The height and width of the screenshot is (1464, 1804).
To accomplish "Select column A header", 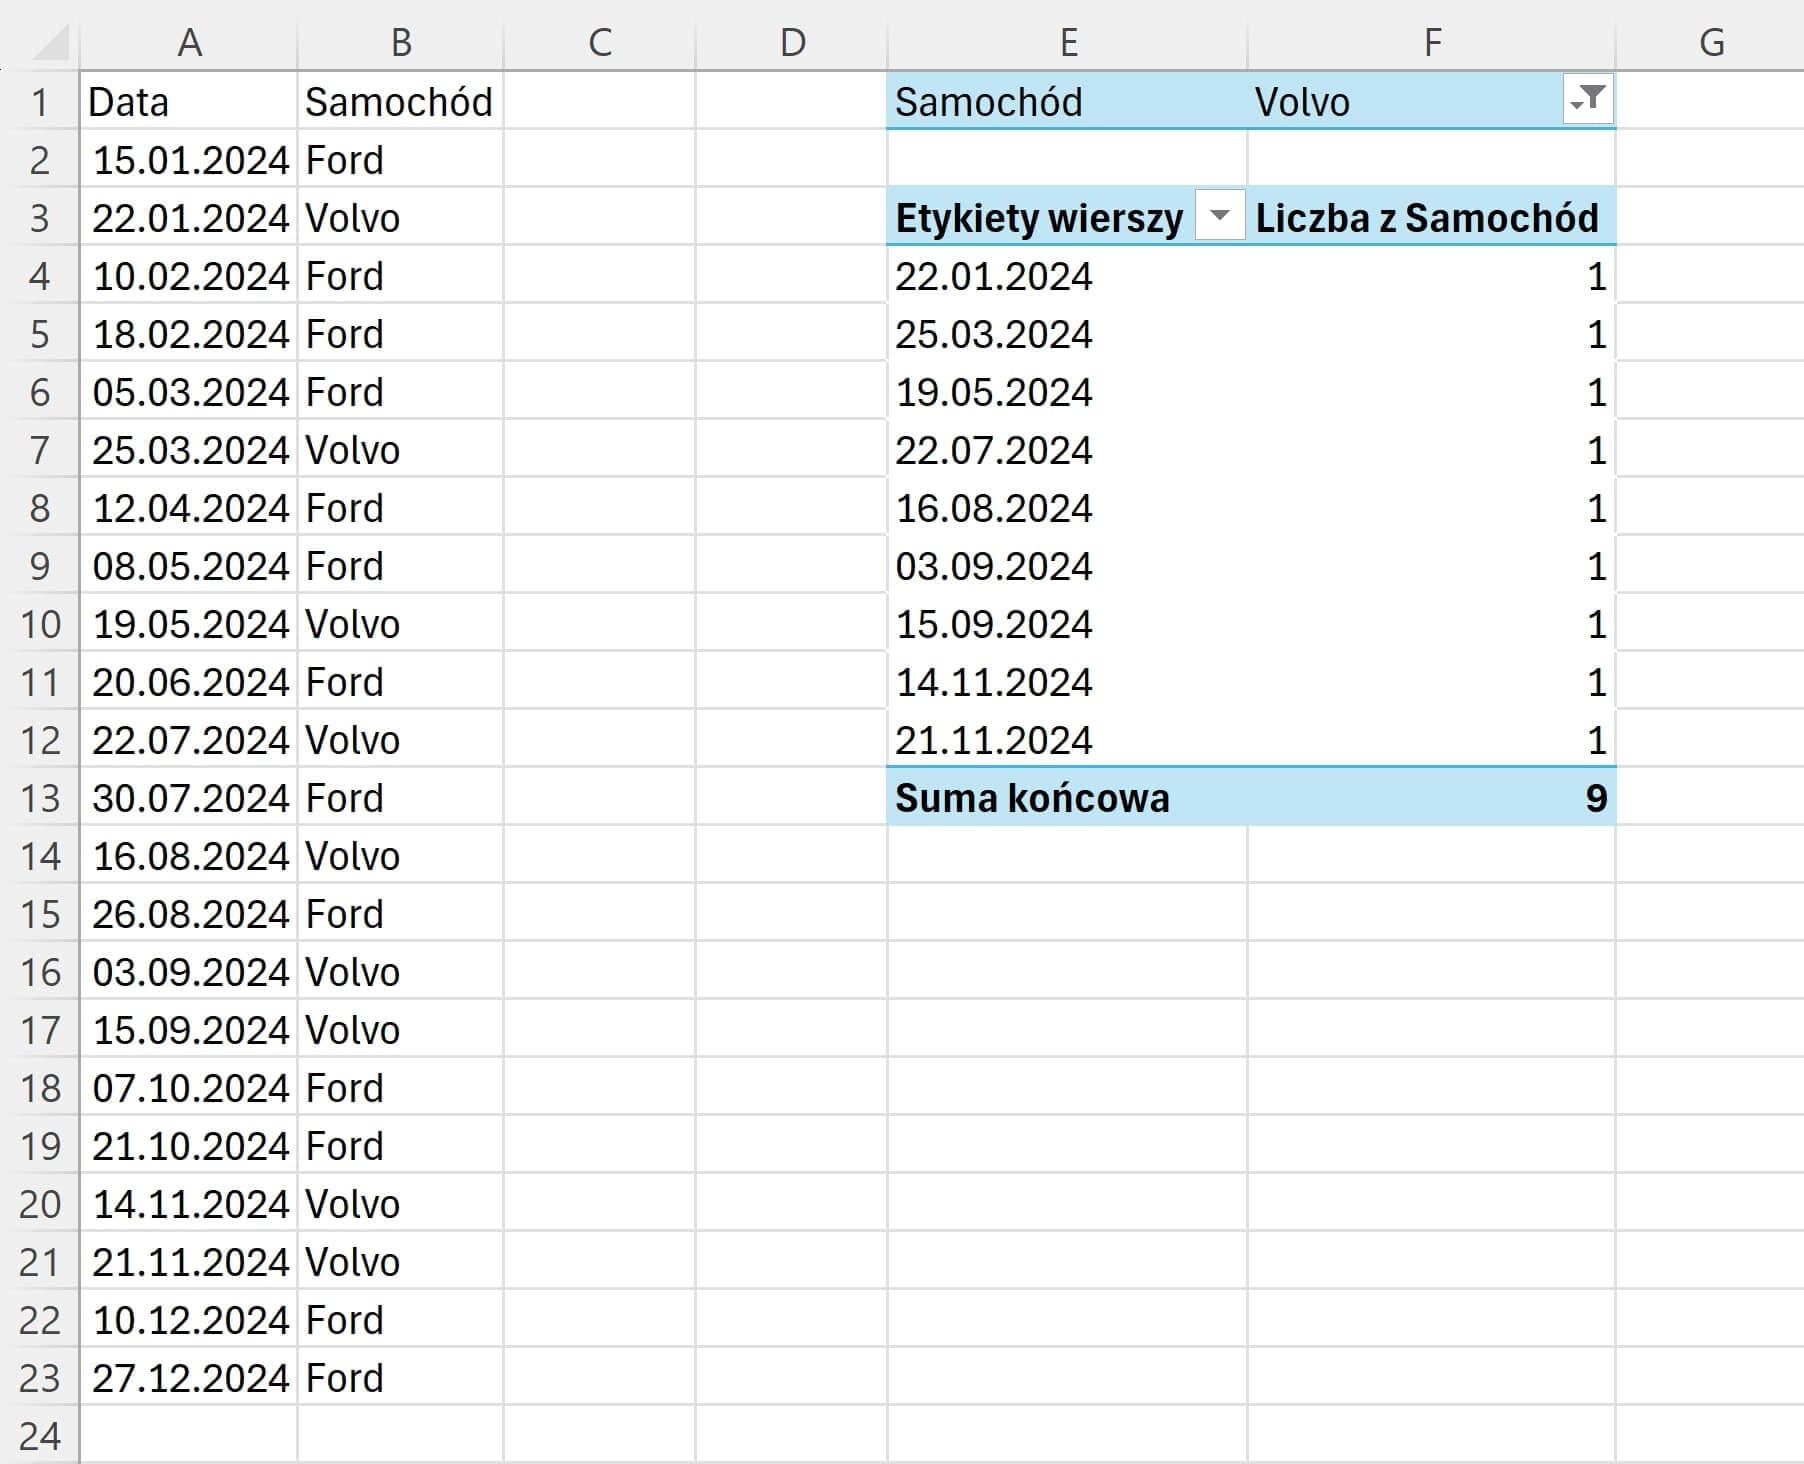I will coord(189,43).
